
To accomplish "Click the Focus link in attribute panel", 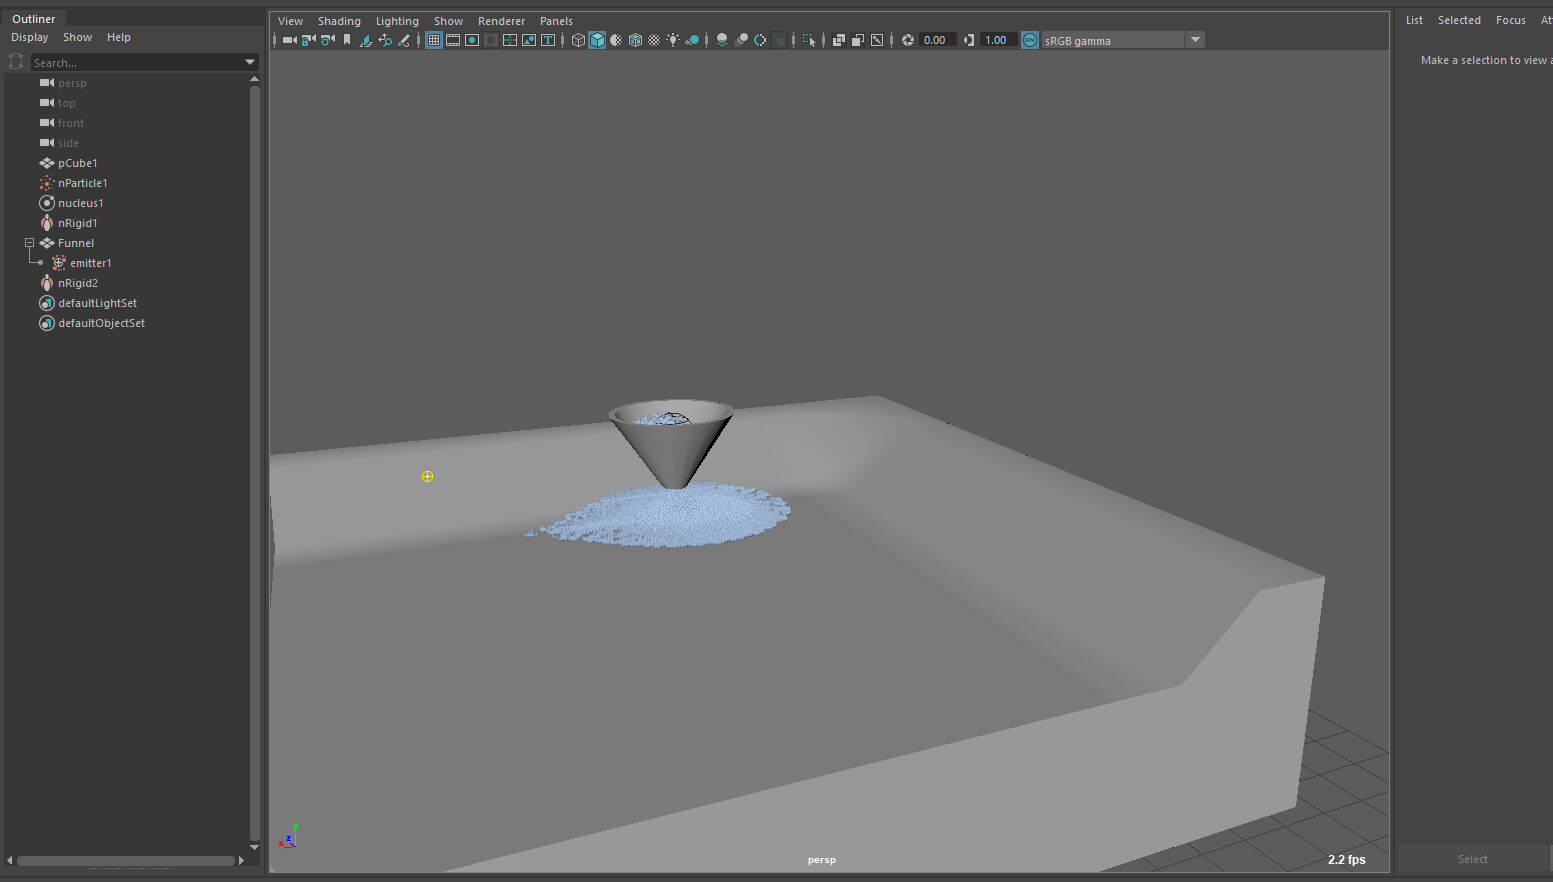I will [1511, 20].
